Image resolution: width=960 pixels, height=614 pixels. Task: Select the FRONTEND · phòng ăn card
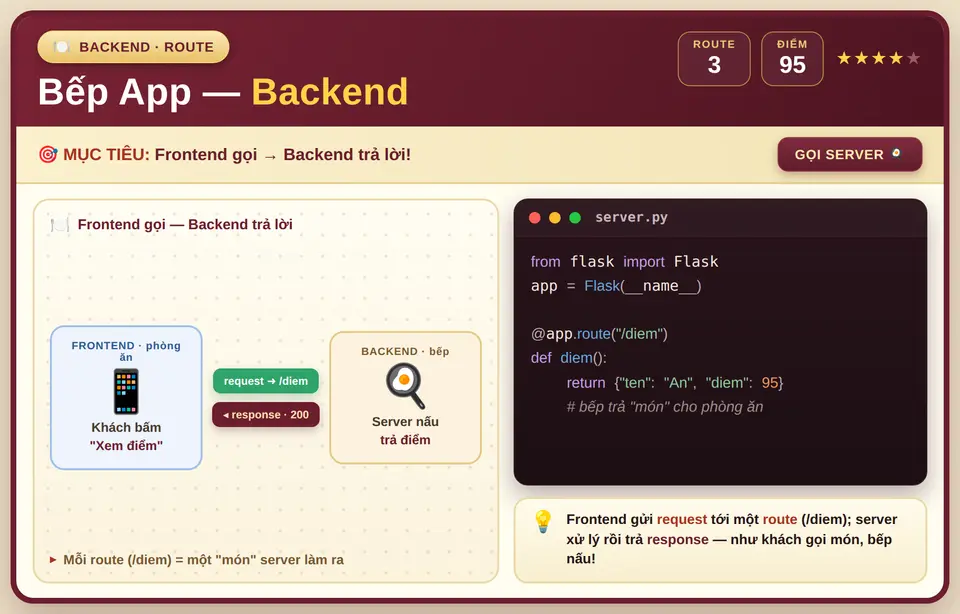(x=126, y=398)
